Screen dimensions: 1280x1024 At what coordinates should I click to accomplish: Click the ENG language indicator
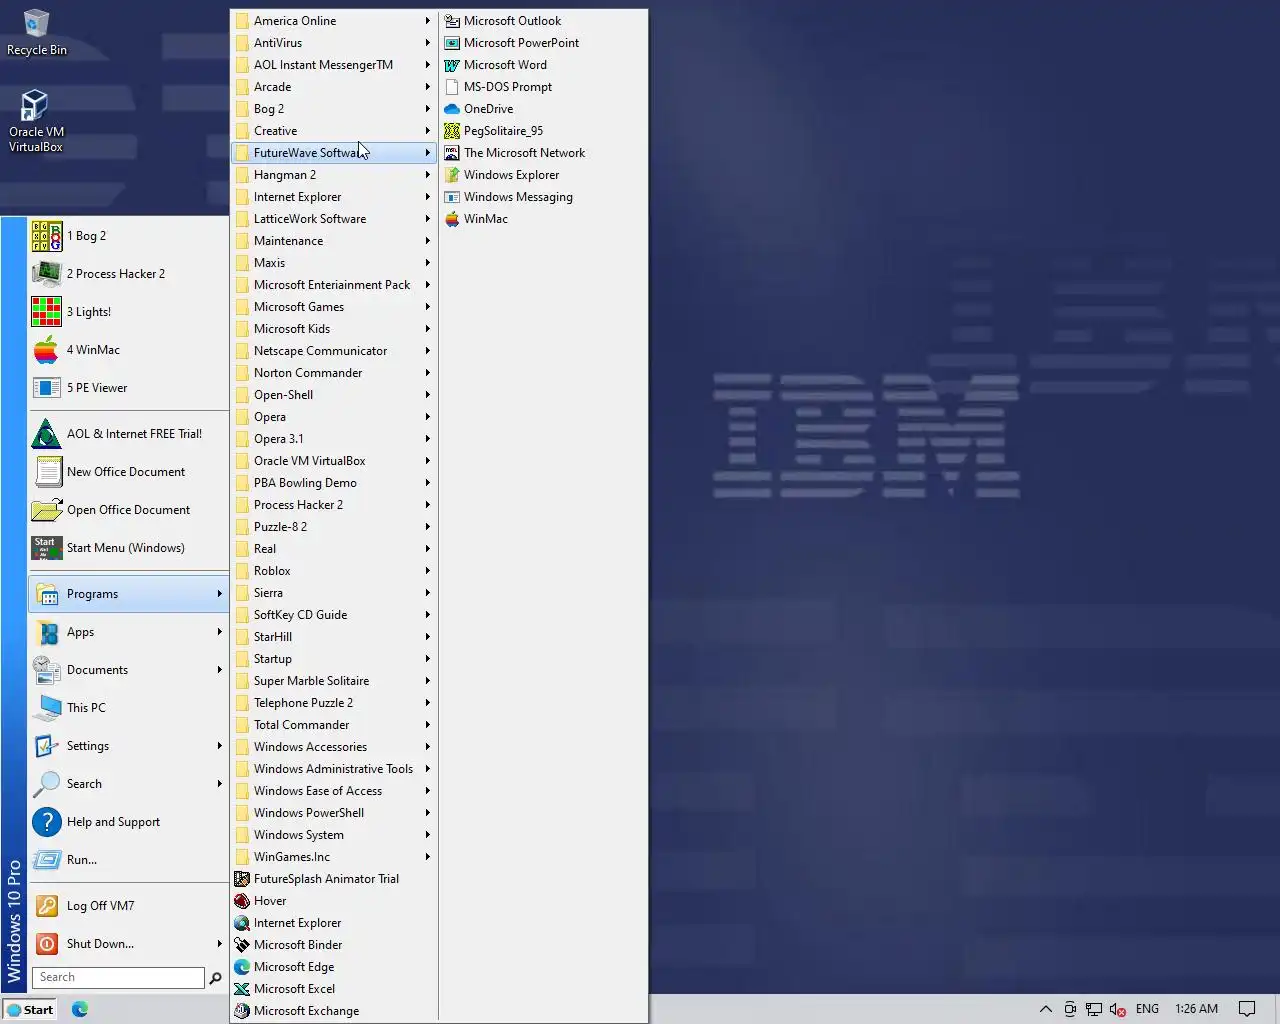[x=1147, y=1009]
